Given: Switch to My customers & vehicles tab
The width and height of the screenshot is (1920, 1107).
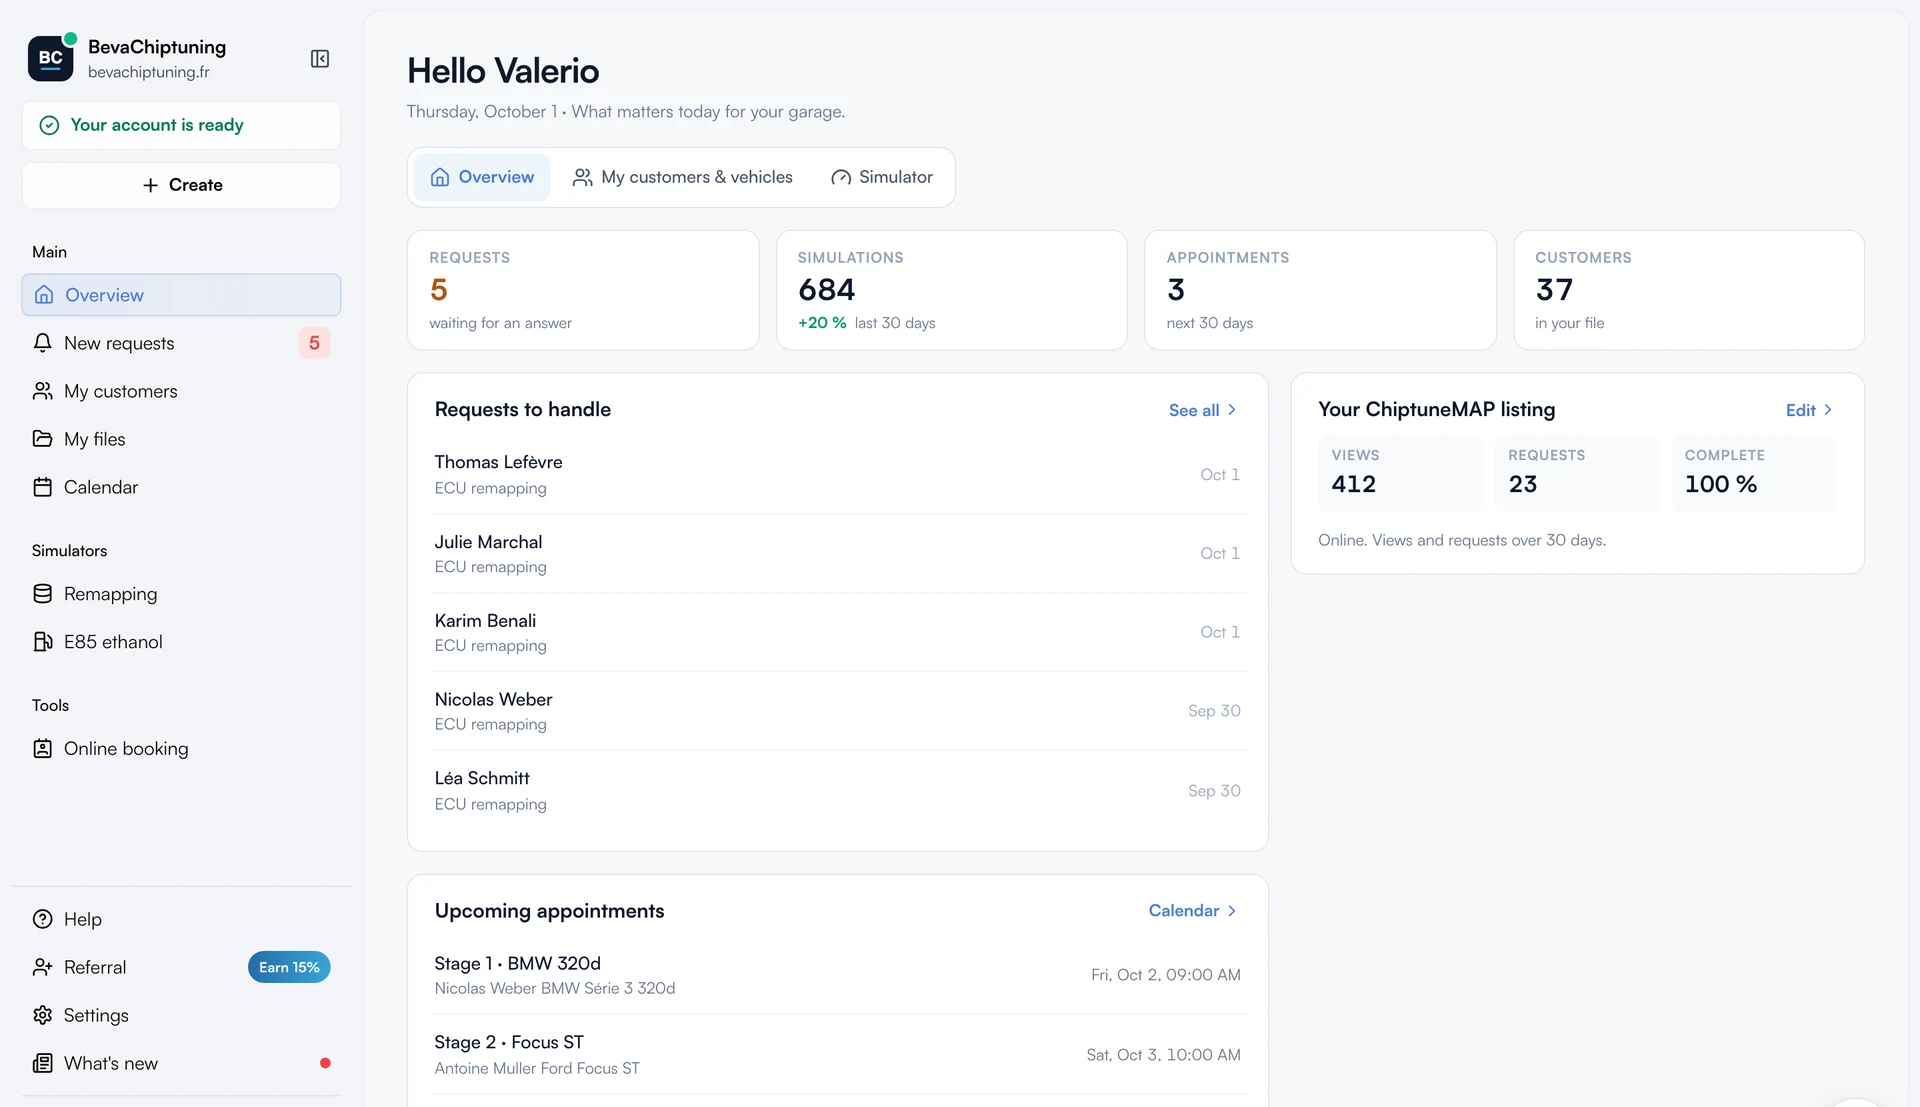Looking at the screenshot, I should [682, 177].
